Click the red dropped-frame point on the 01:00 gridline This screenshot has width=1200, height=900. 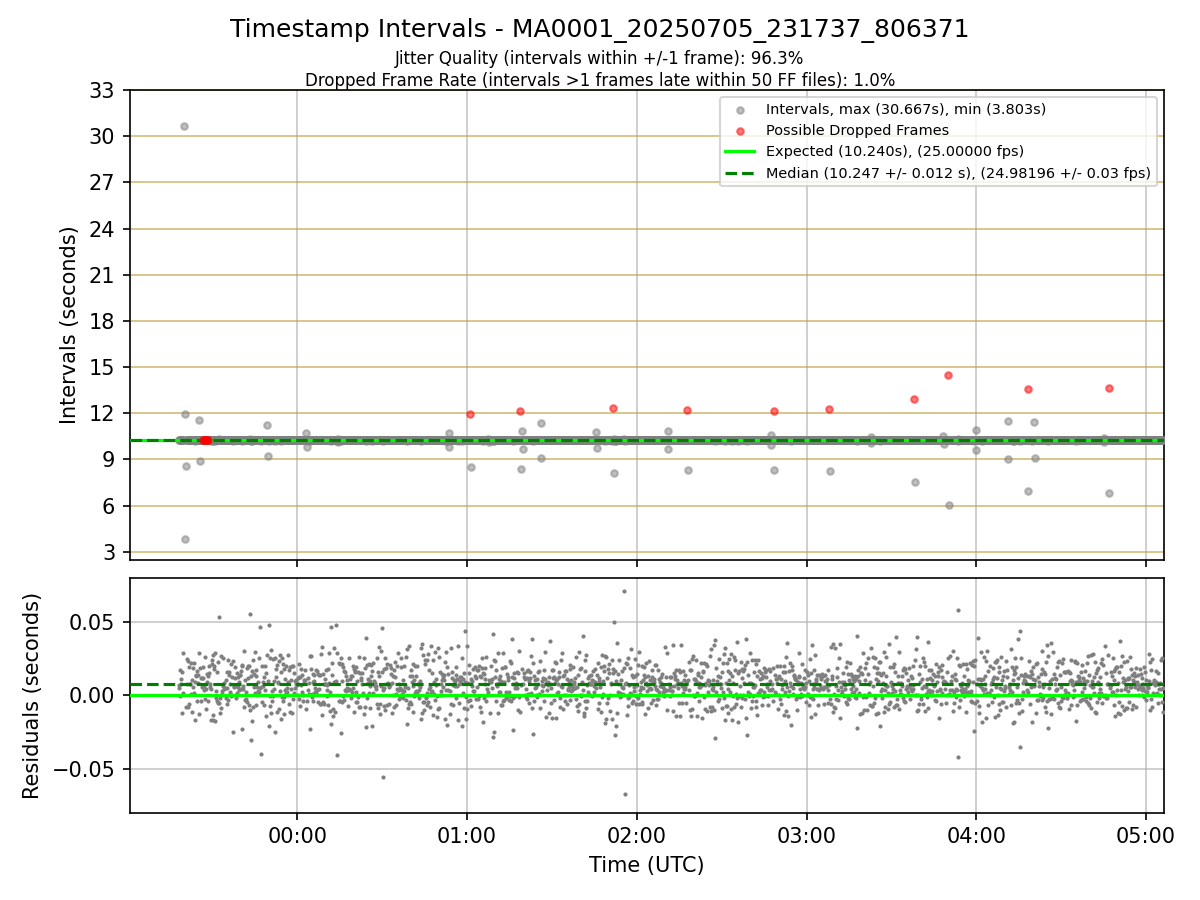click(x=470, y=414)
